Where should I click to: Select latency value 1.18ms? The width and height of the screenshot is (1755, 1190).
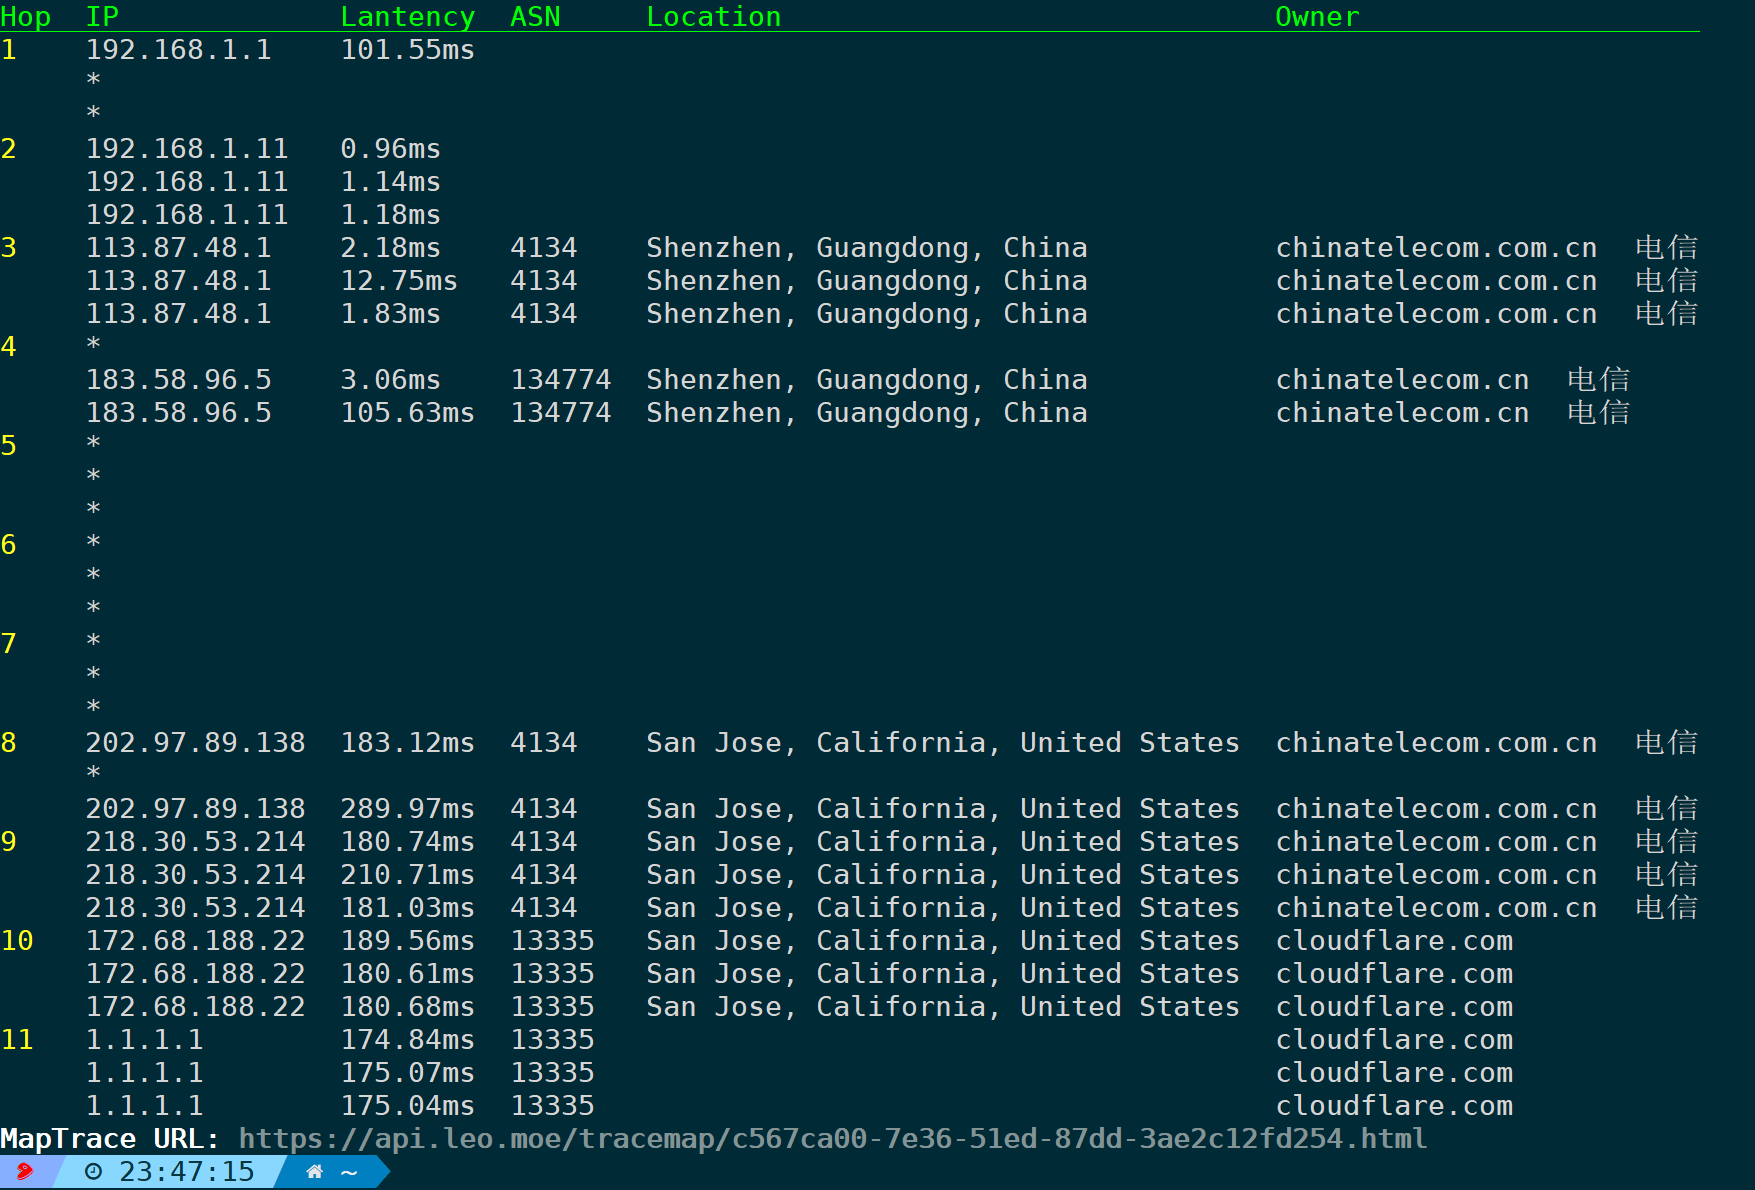point(391,215)
